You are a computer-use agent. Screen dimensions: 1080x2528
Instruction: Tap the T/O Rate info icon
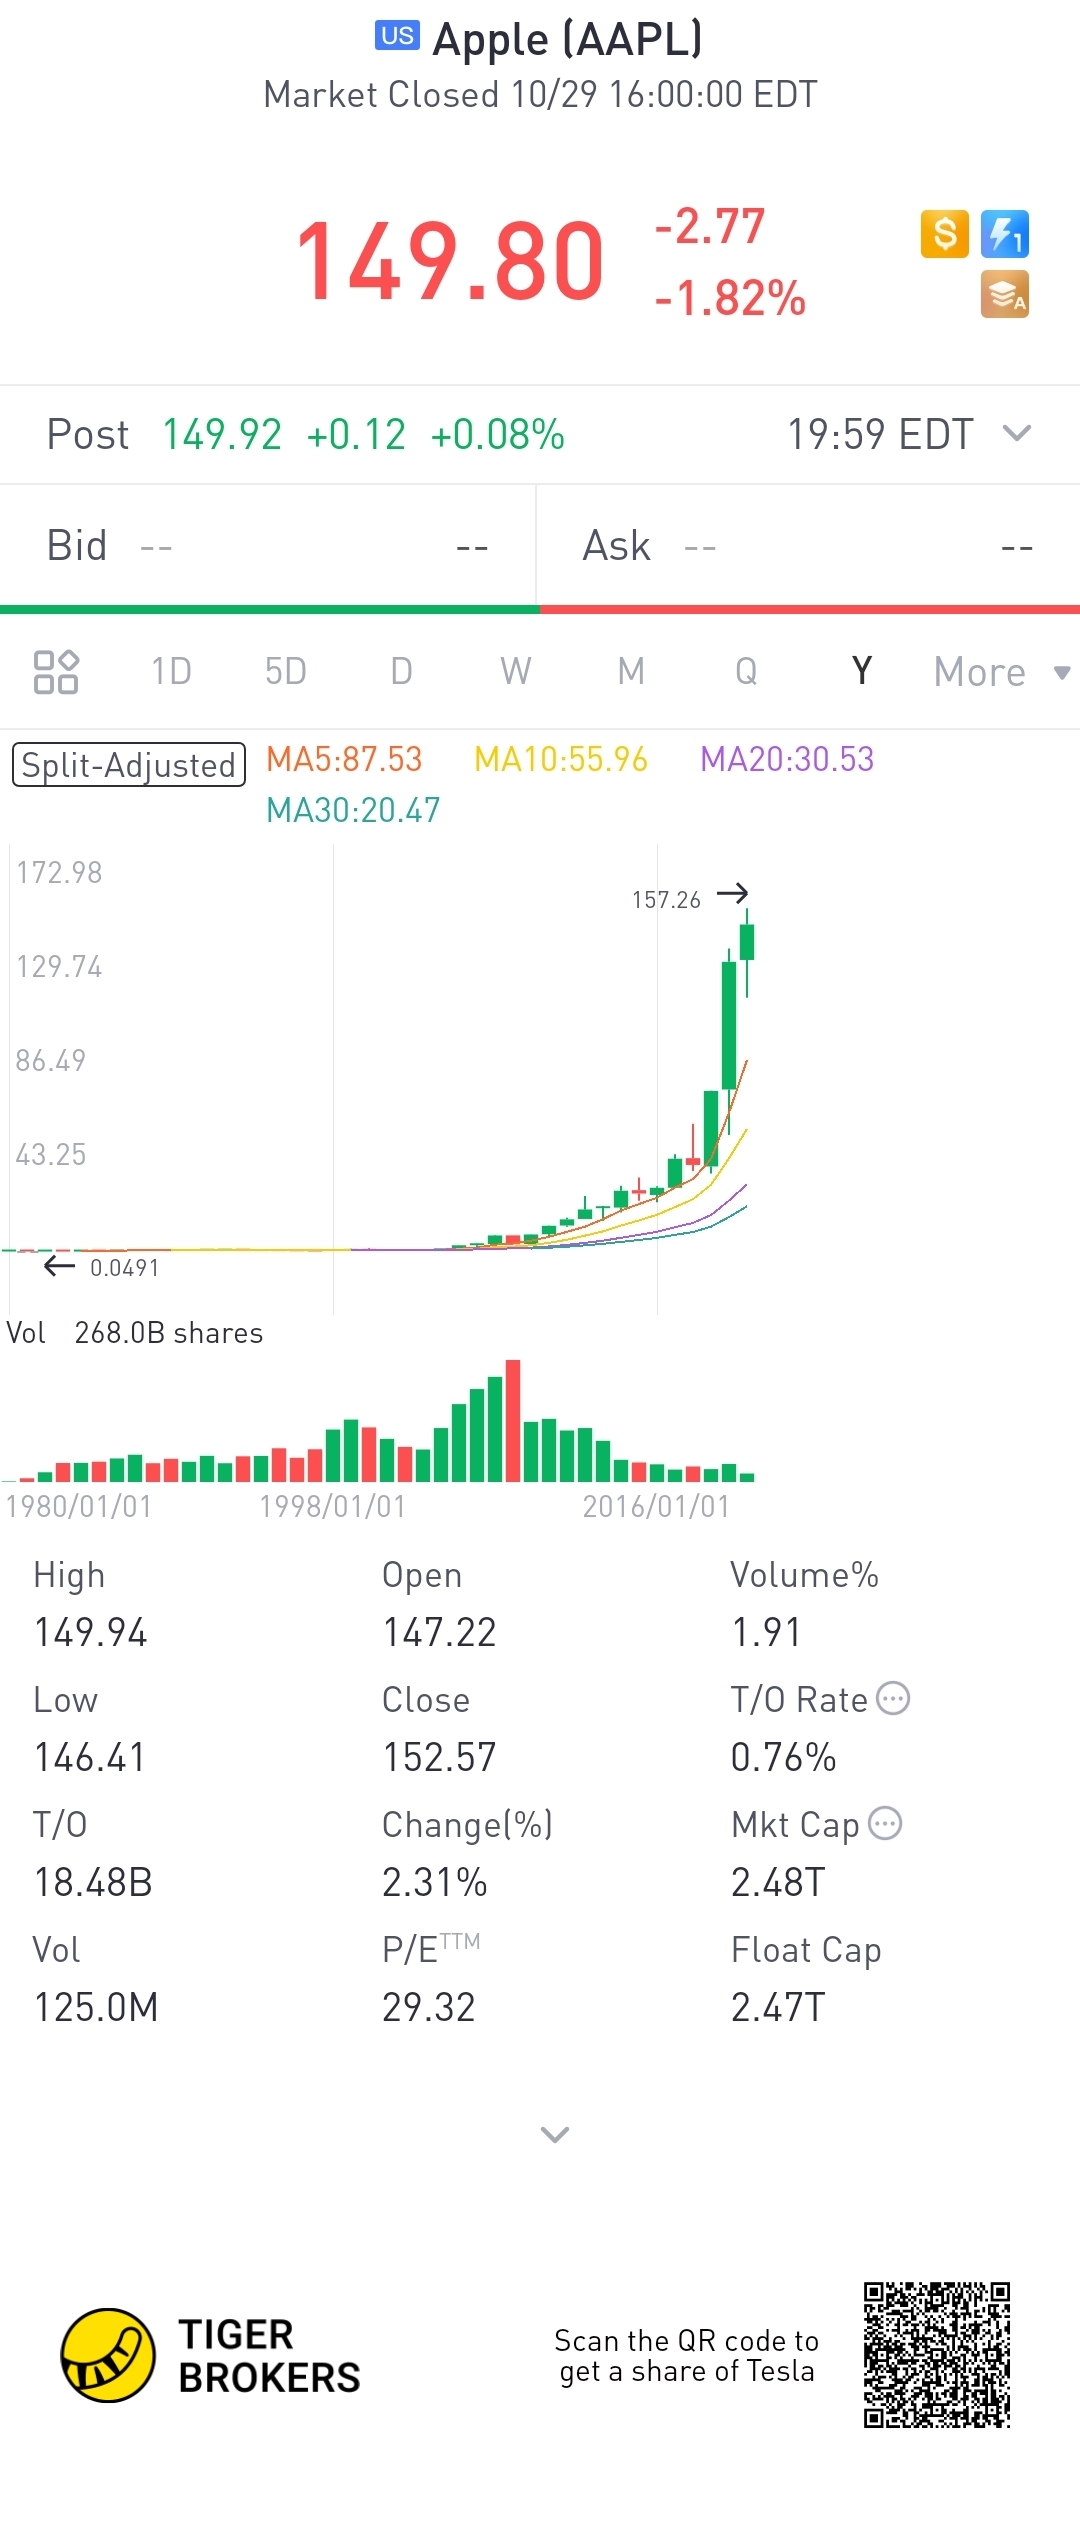893,1698
